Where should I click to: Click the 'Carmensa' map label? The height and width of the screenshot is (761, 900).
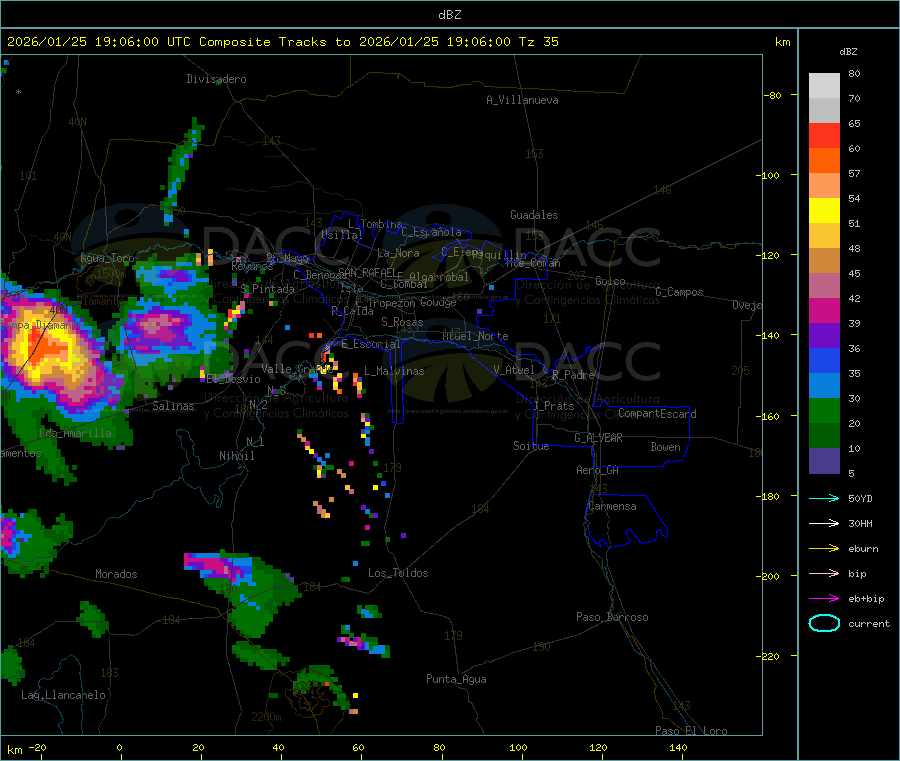click(612, 506)
